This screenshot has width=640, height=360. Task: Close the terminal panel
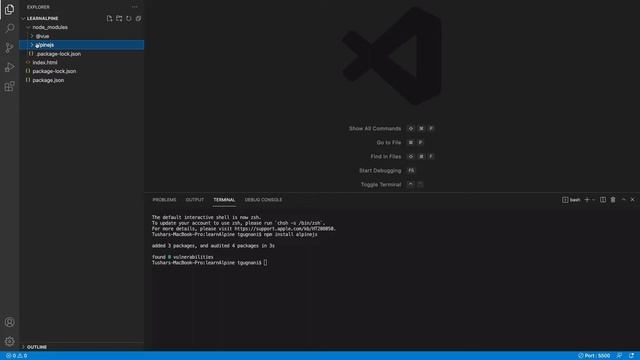point(632,200)
